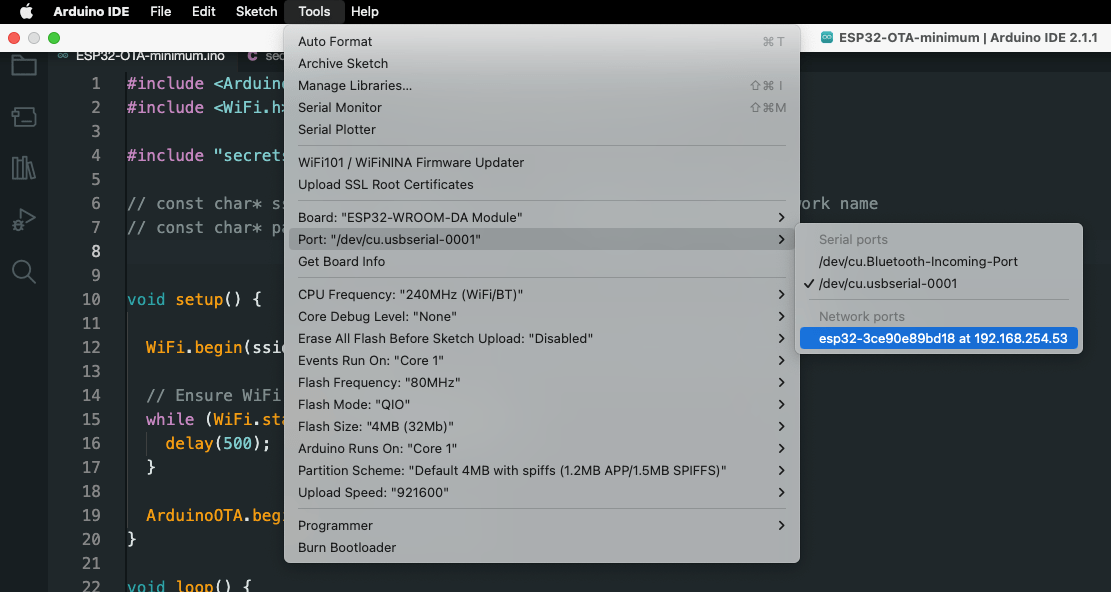Launch WiFi101 / WiFiNINA Firmware Updater
The width and height of the screenshot is (1111, 592).
pos(542,162)
